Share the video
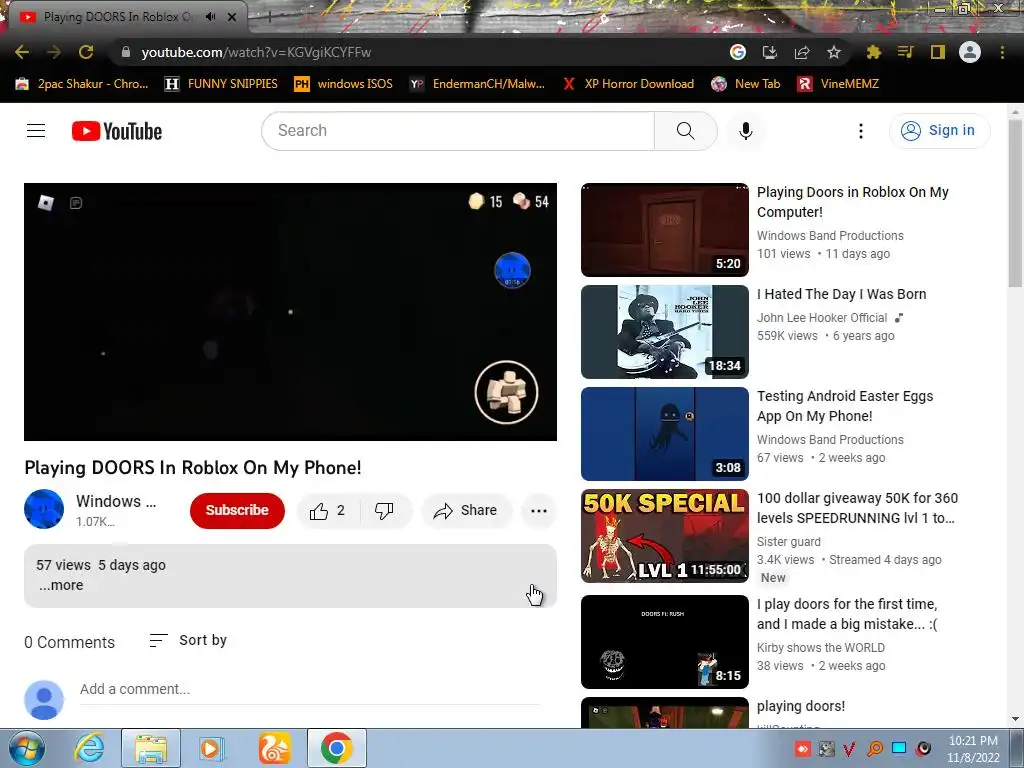This screenshot has width=1024, height=768. [466, 511]
